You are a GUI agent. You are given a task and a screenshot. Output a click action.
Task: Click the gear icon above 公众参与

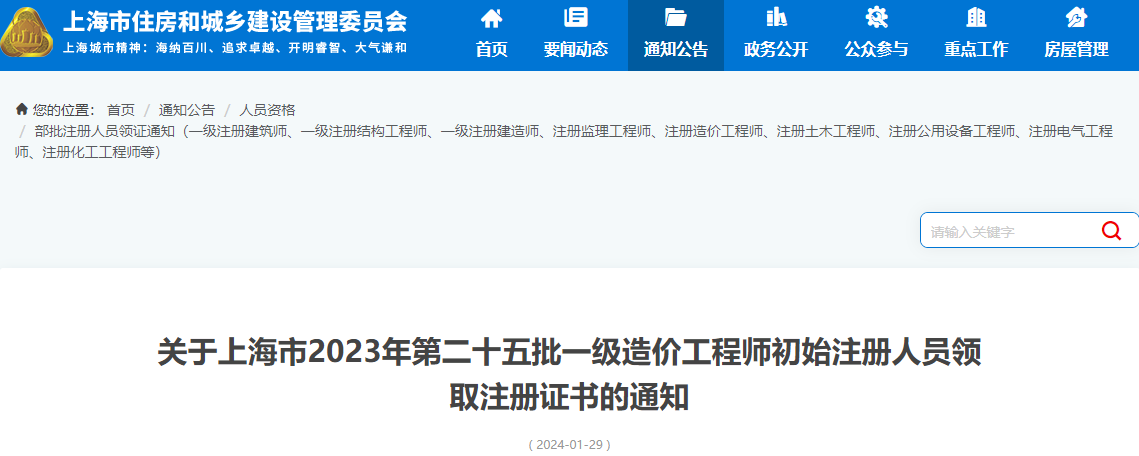(x=876, y=17)
